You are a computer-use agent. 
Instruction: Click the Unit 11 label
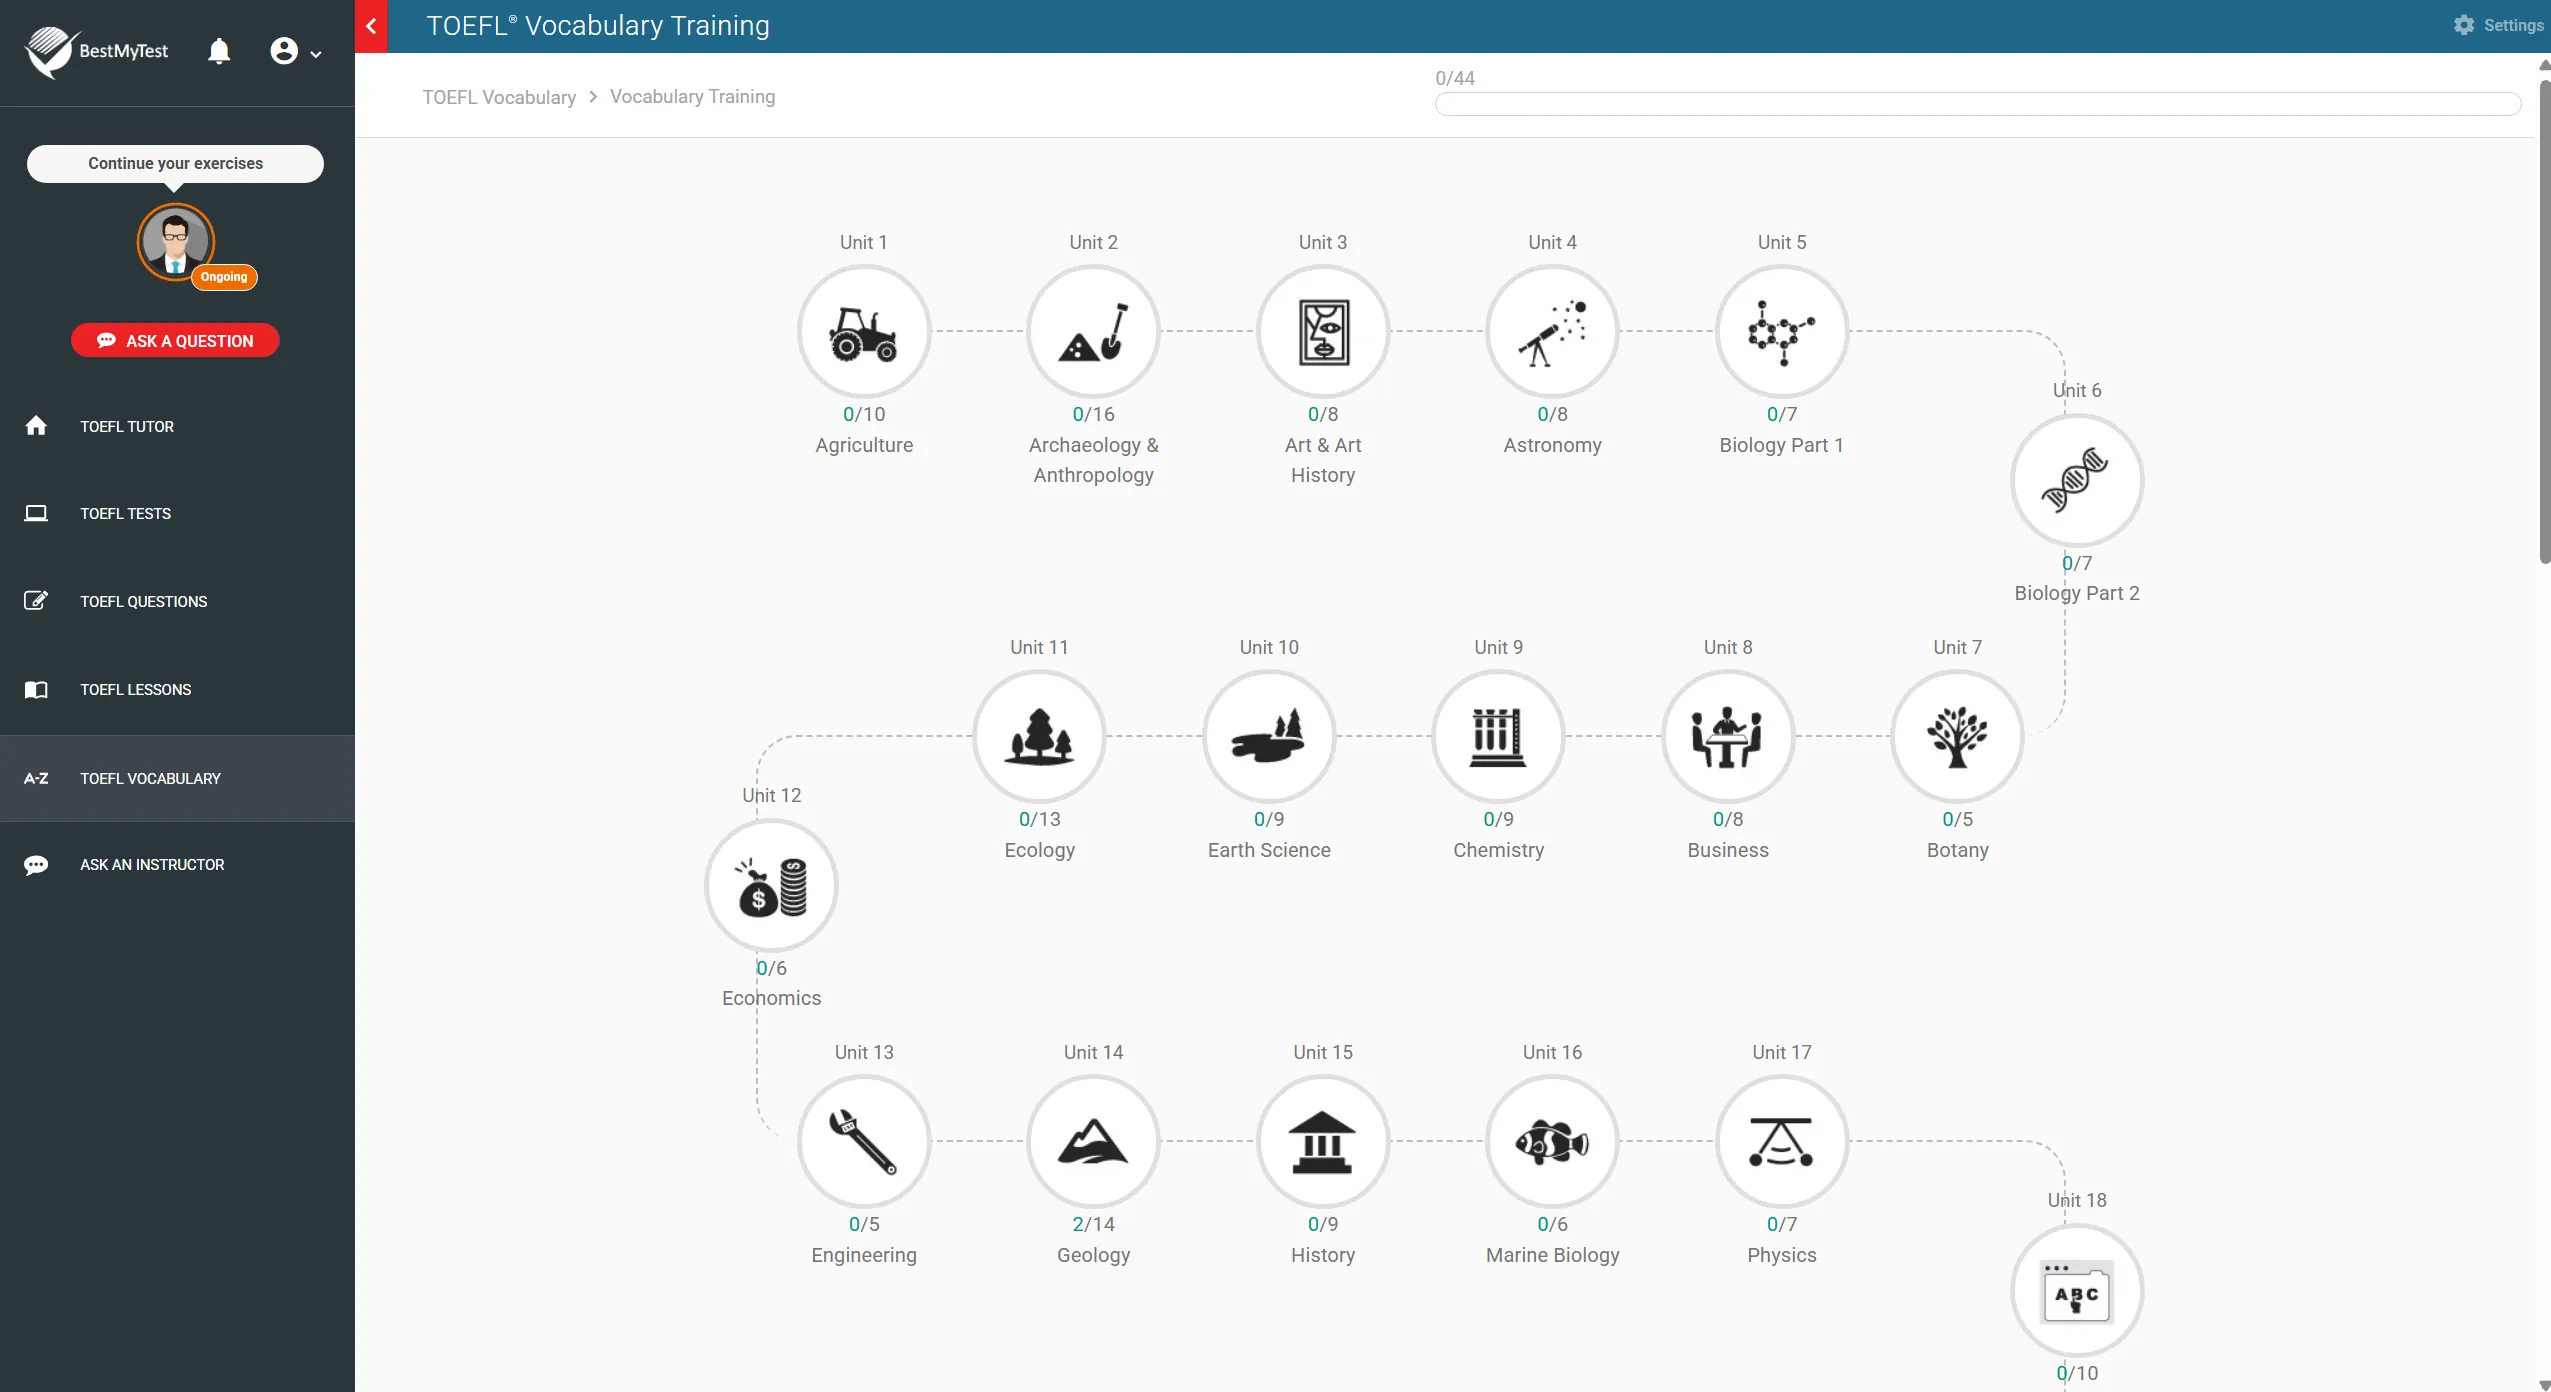click(x=1039, y=647)
